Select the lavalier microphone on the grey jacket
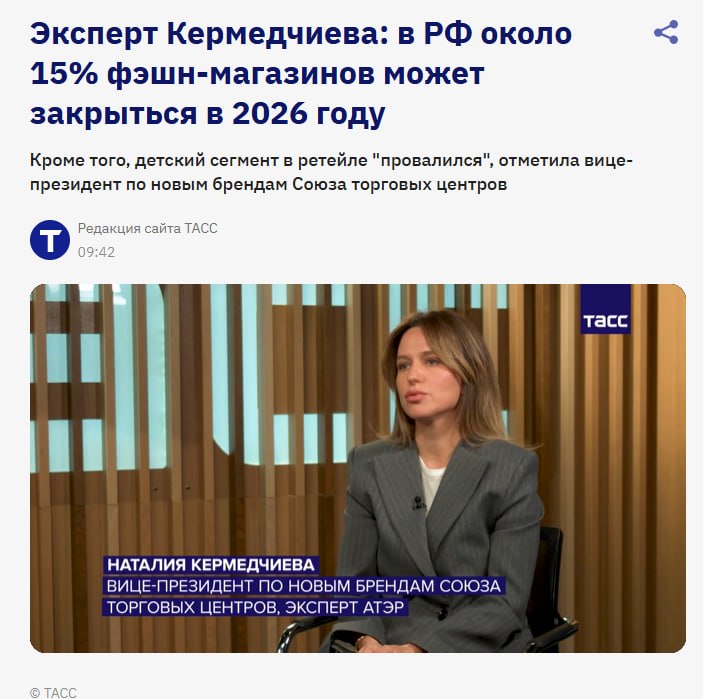The image size is (703, 699). [x=418, y=503]
